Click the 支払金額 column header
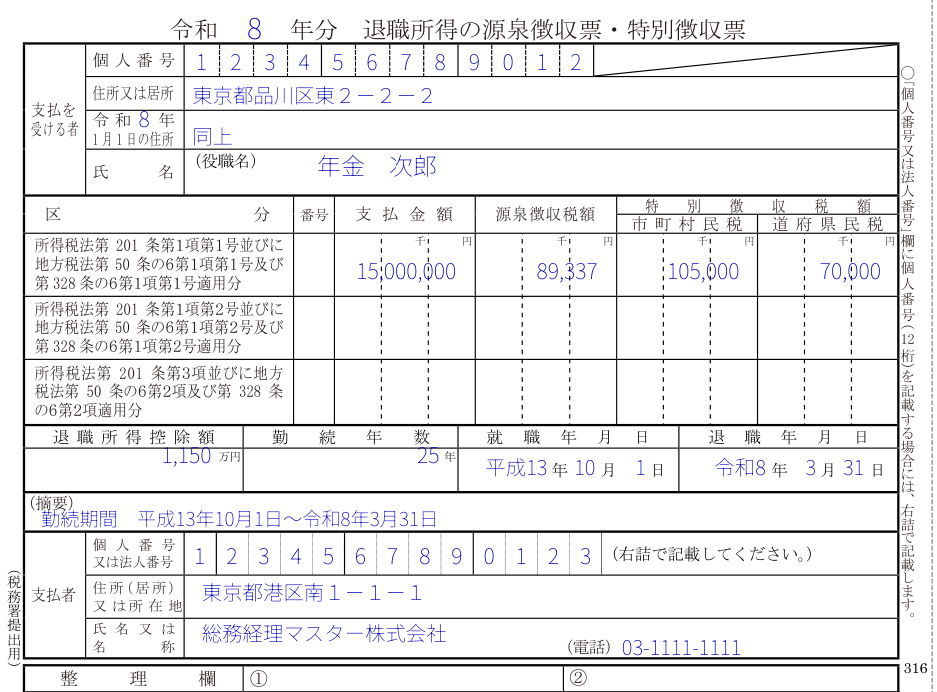 click(405, 214)
